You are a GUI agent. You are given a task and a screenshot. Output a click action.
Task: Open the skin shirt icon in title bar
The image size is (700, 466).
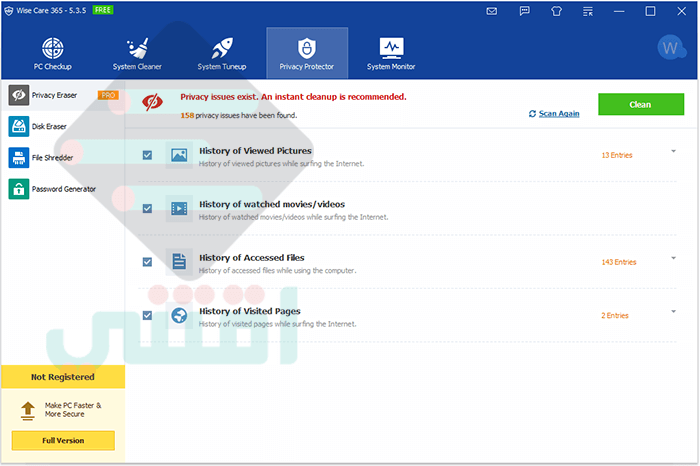(x=556, y=11)
